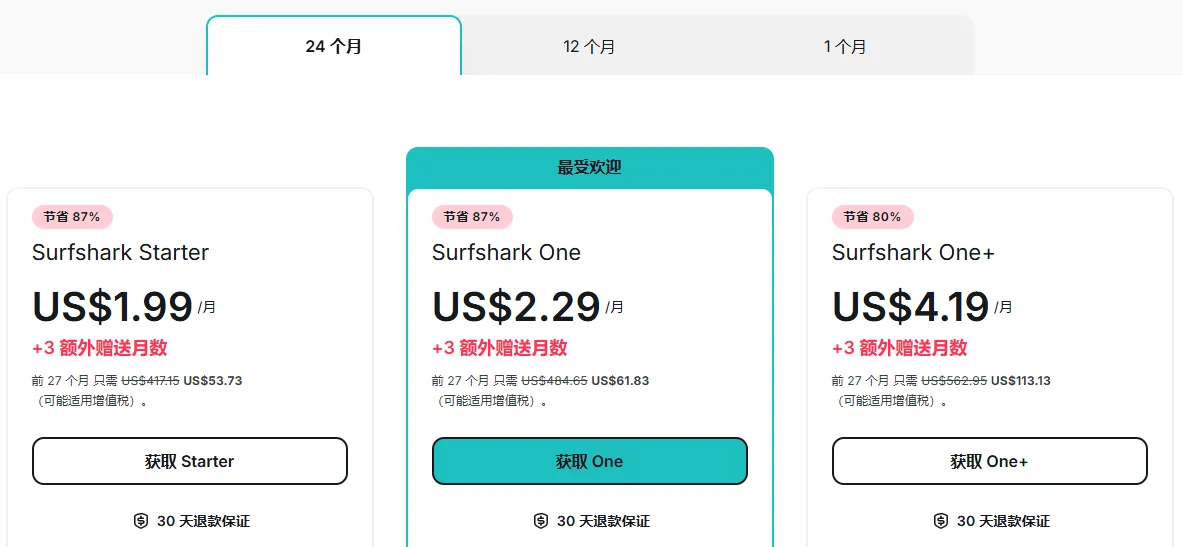Click the Surfshark One plan title

(x=506, y=253)
